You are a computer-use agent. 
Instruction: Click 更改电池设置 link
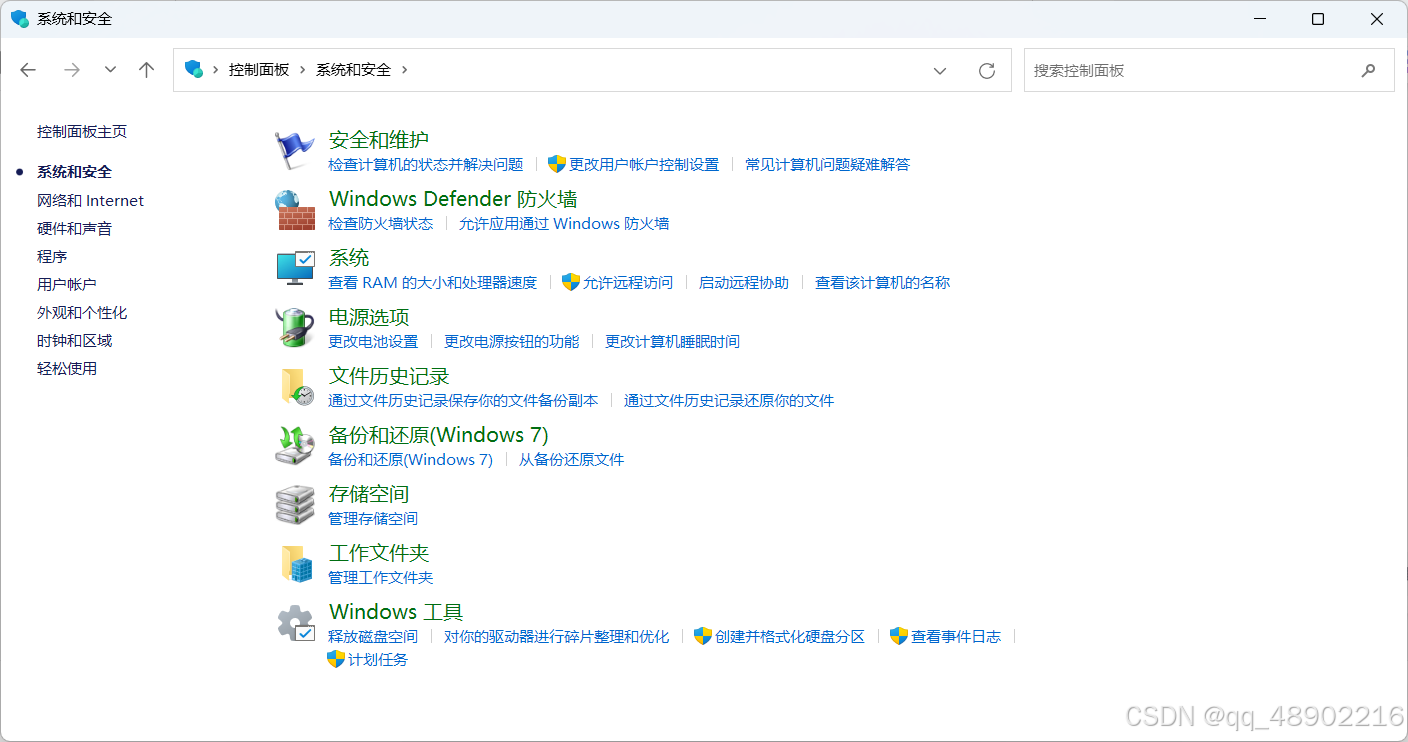[373, 341]
